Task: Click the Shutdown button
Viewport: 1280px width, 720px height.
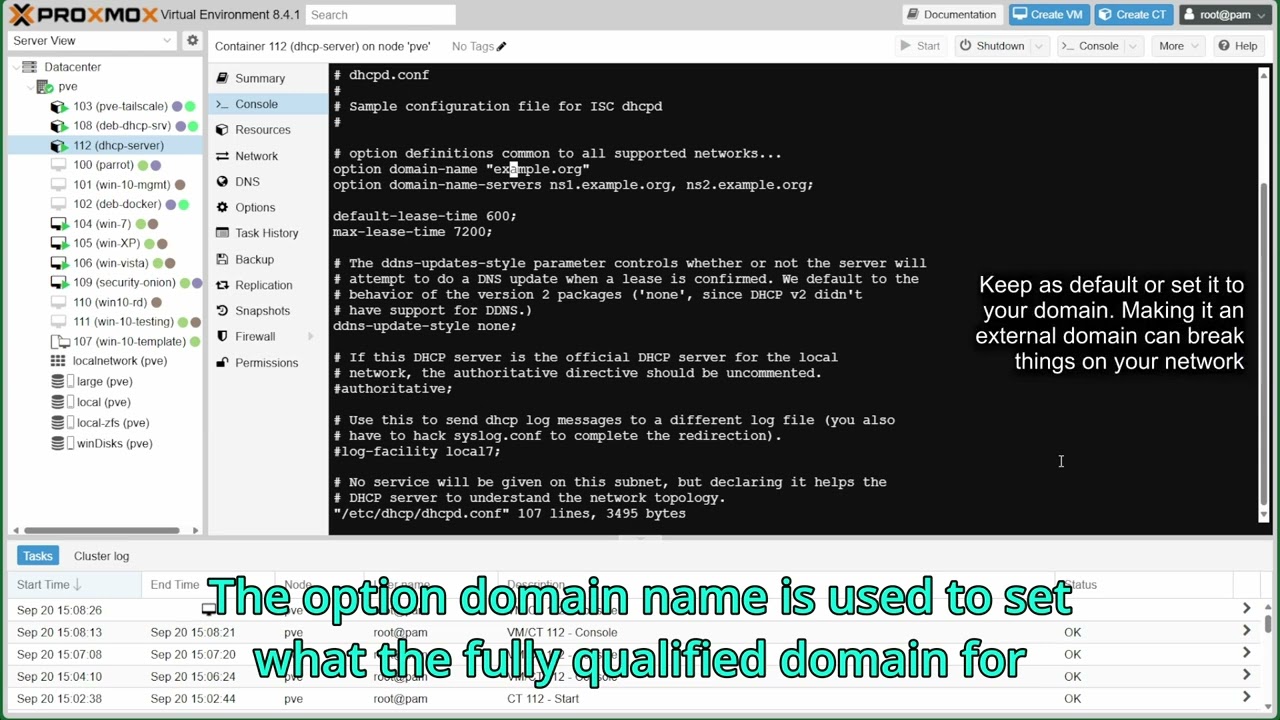Action: click(992, 46)
